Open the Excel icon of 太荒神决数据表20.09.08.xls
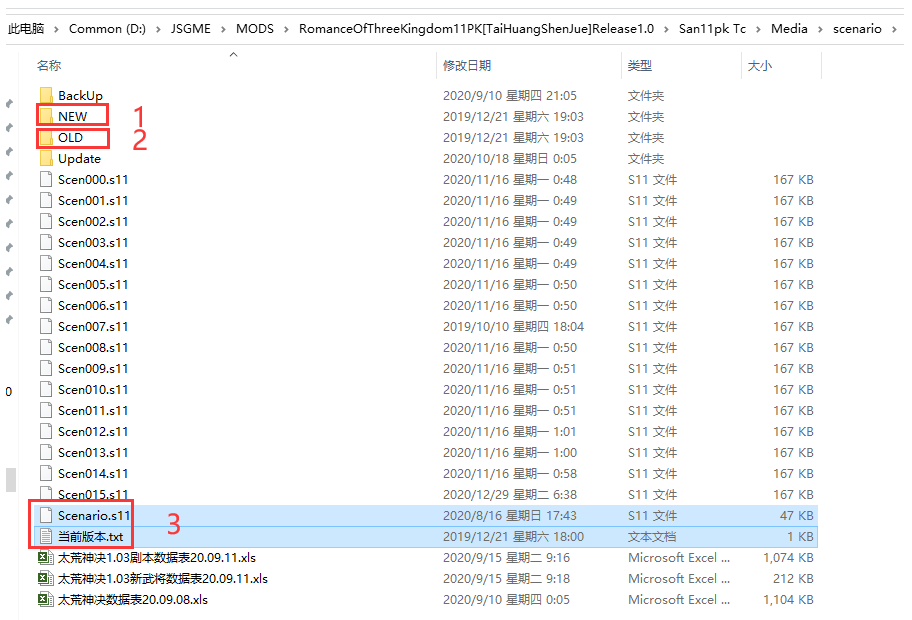Image resolution: width=912 pixels, height=620 pixels. 45,599
